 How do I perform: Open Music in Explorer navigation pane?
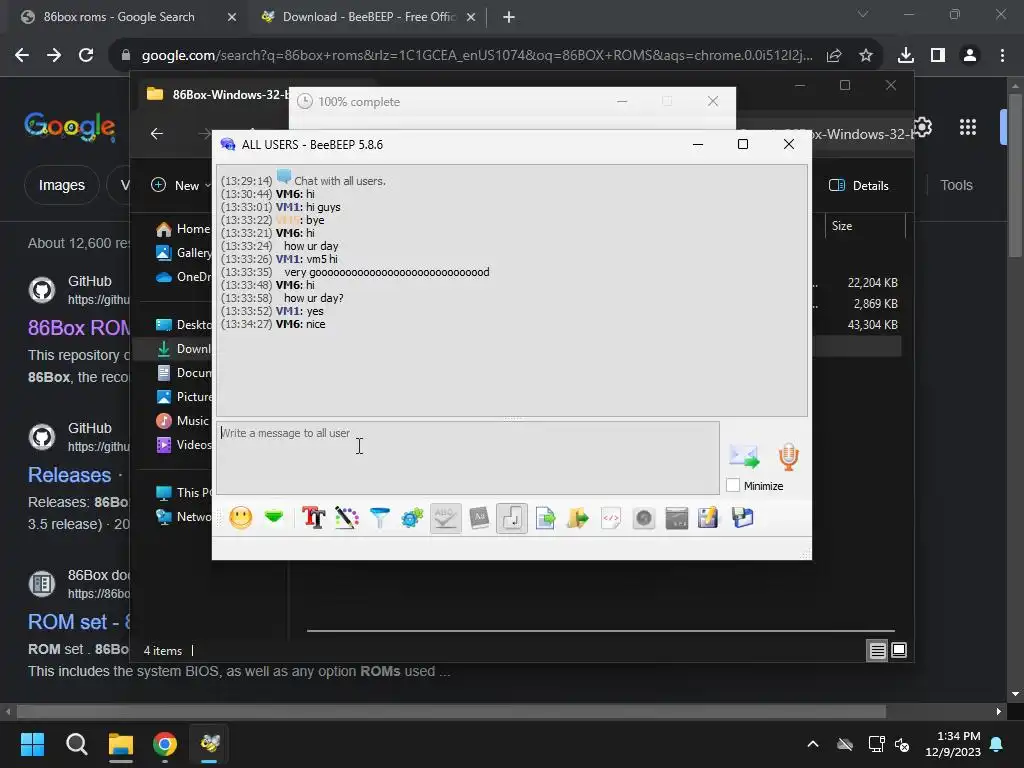click(183, 421)
